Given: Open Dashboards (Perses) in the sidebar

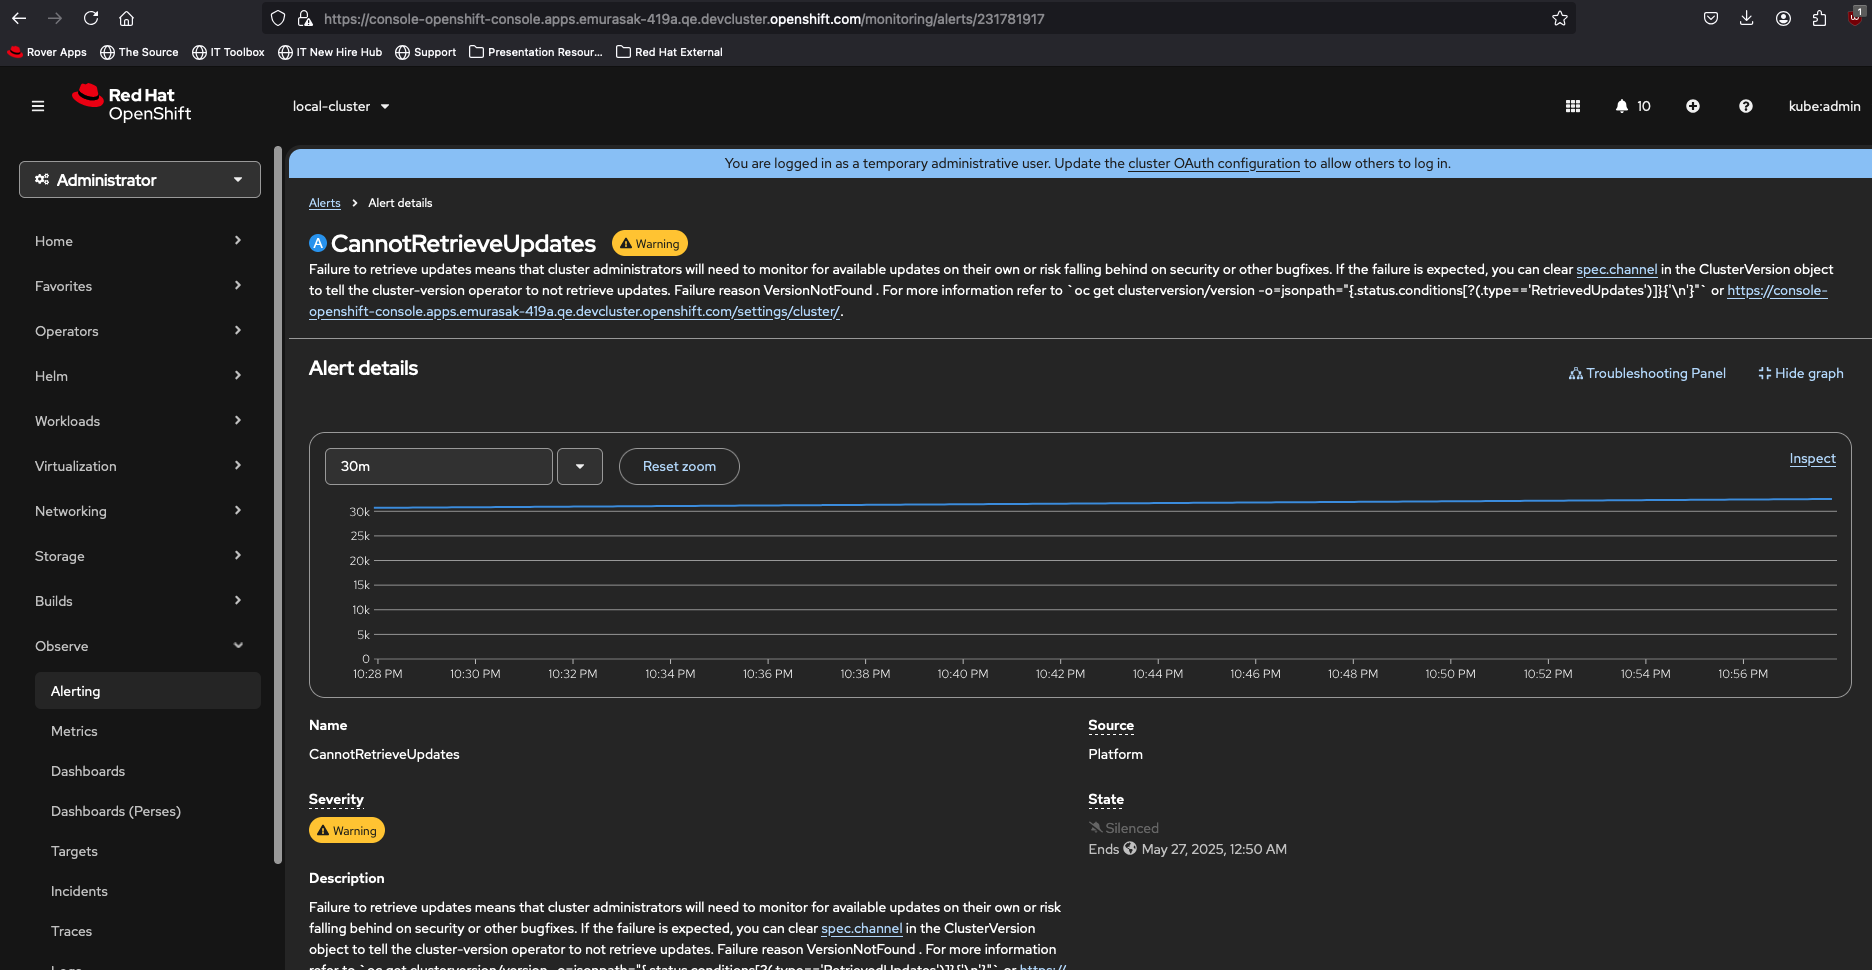Looking at the screenshot, I should [116, 811].
